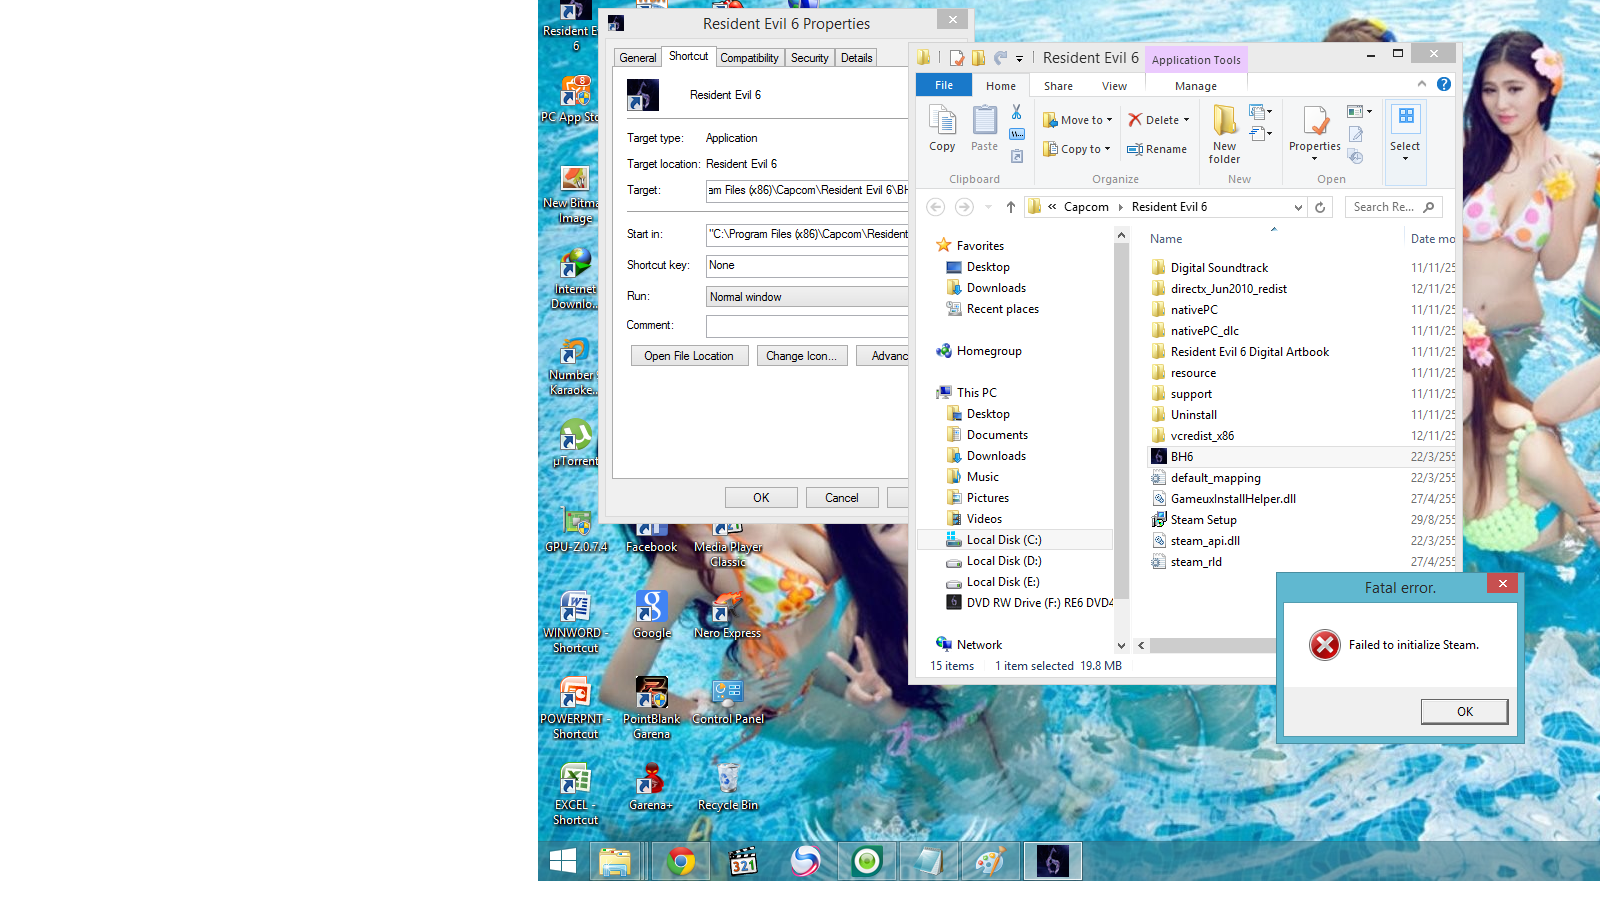This screenshot has height=900, width=1600.
Task: Open Google Chrome from the taskbar
Action: coord(681,861)
